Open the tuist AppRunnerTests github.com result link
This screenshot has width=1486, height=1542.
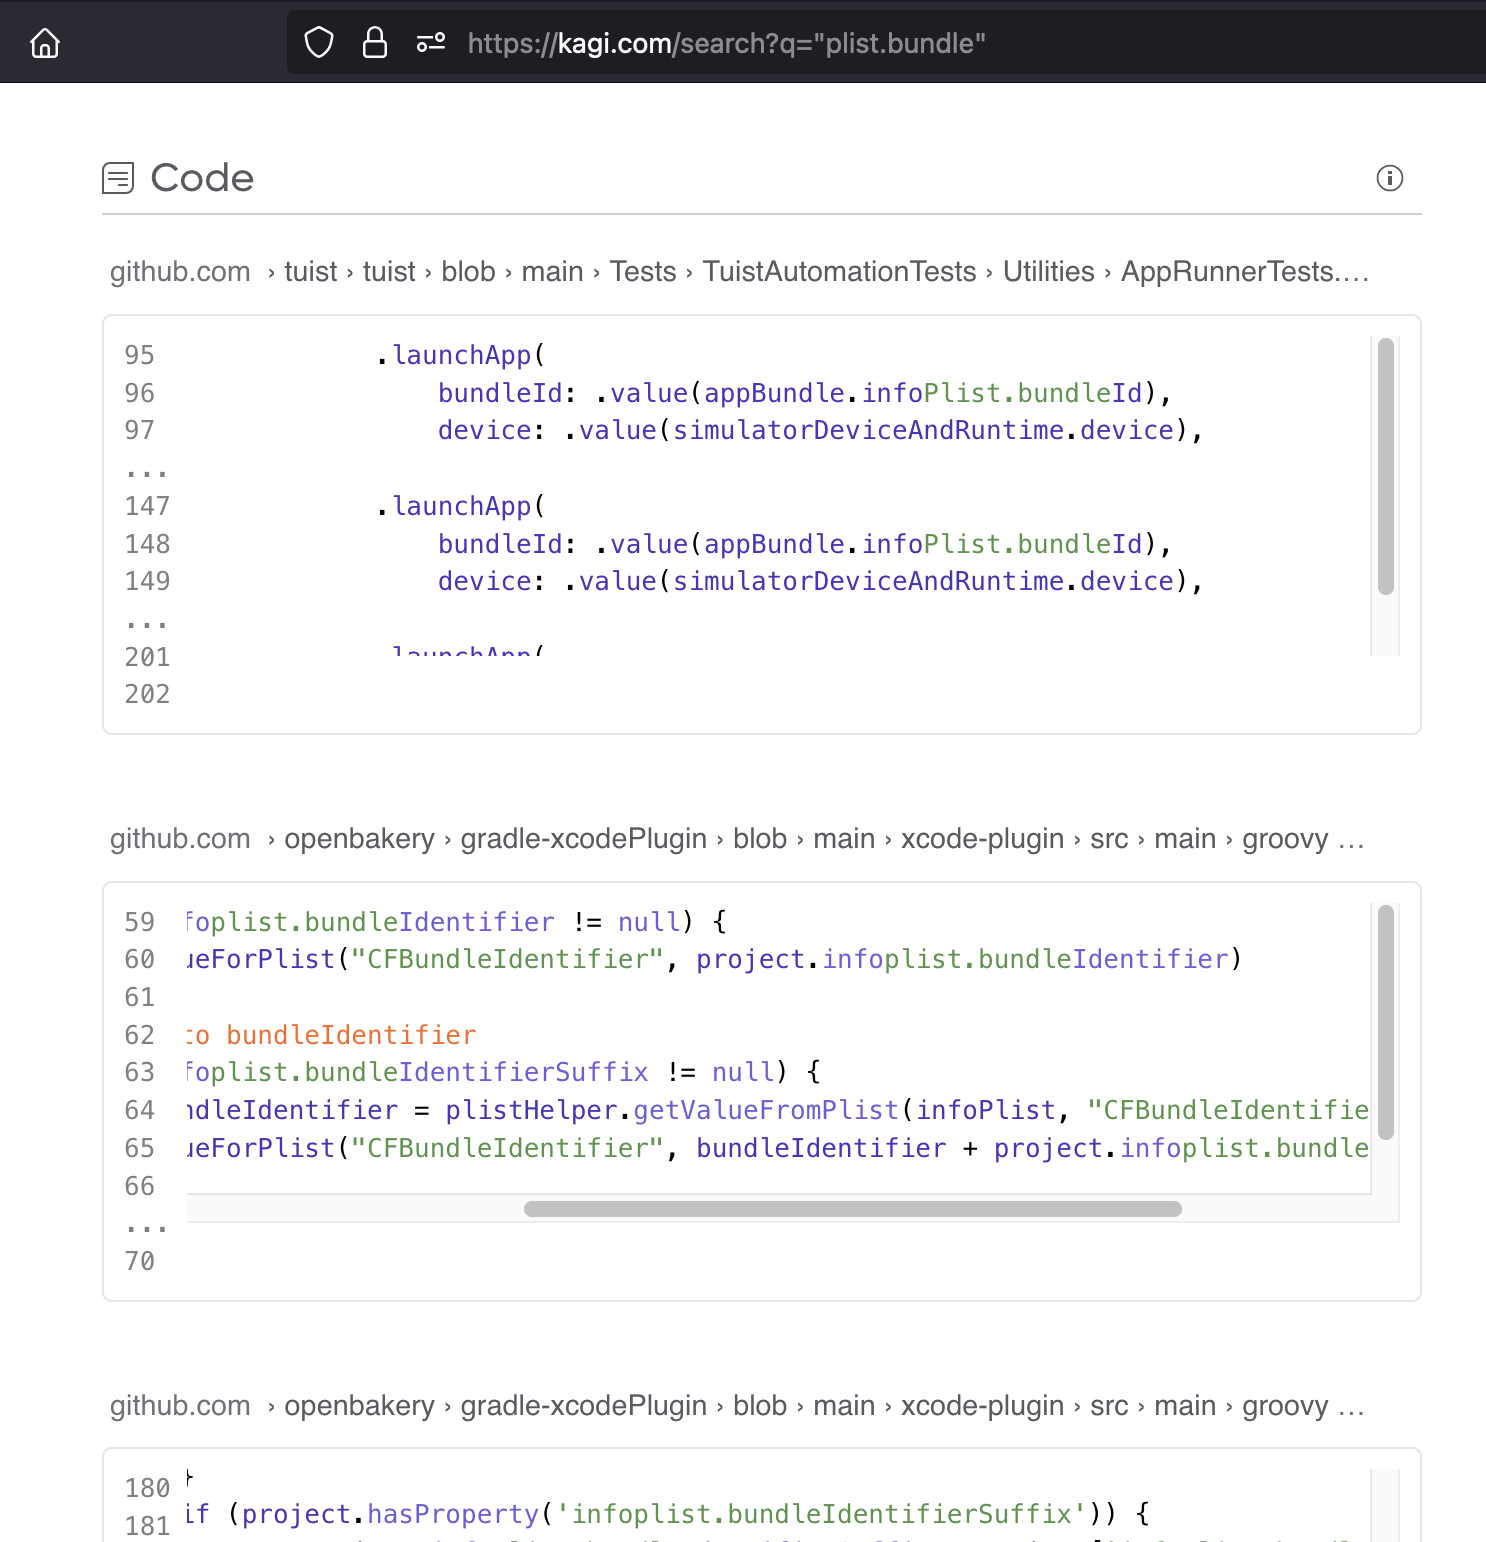(x=738, y=272)
